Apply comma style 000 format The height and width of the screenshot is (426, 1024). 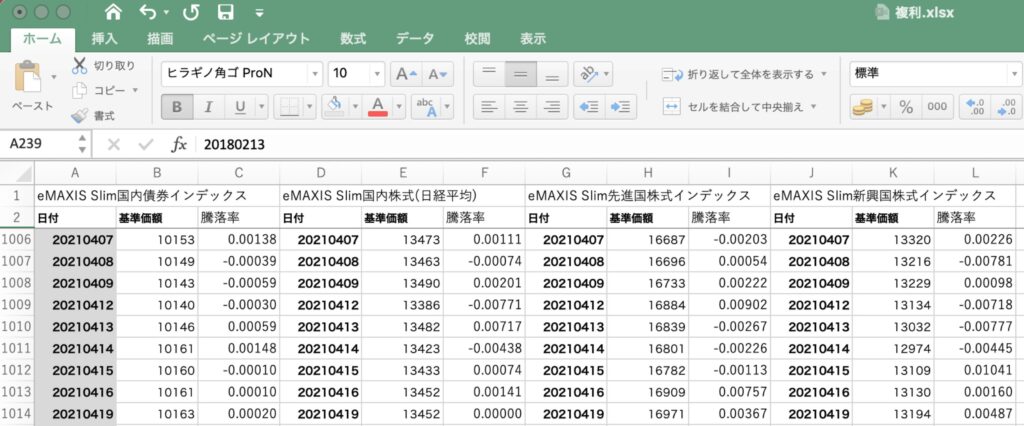(x=937, y=106)
